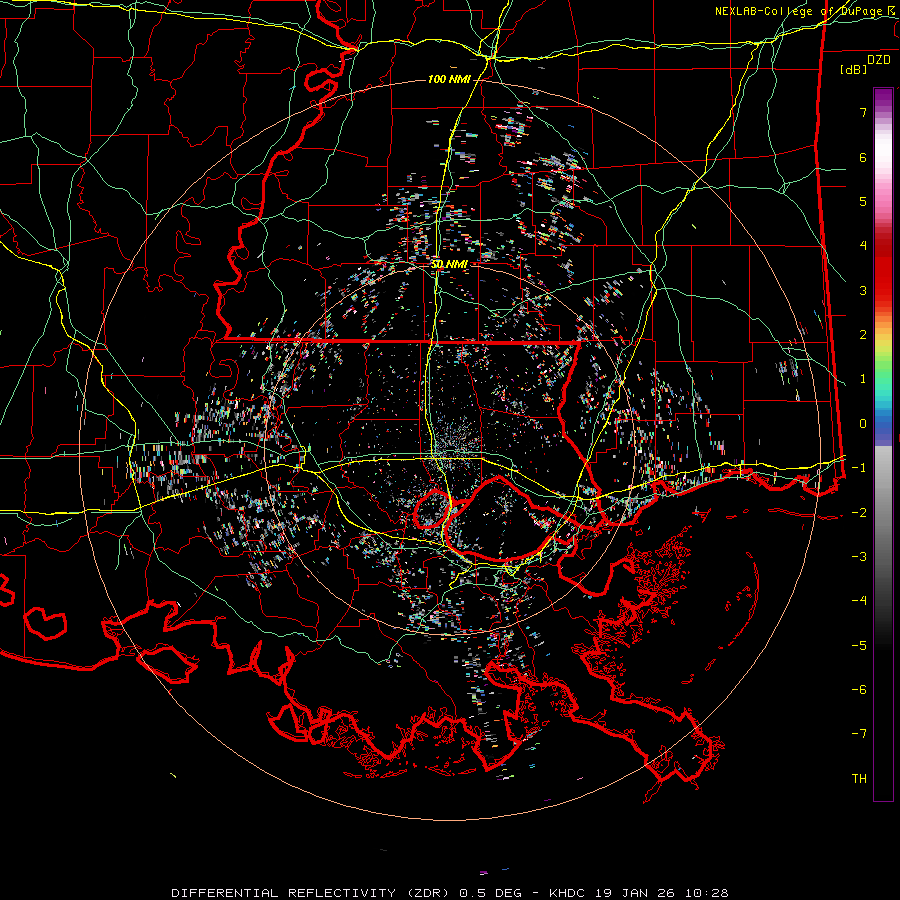
Task: Click the 'DIFFERENTIAL REFLECTIVITY (ZDR) 0.5 DEG' caption
Action: click(x=346, y=893)
